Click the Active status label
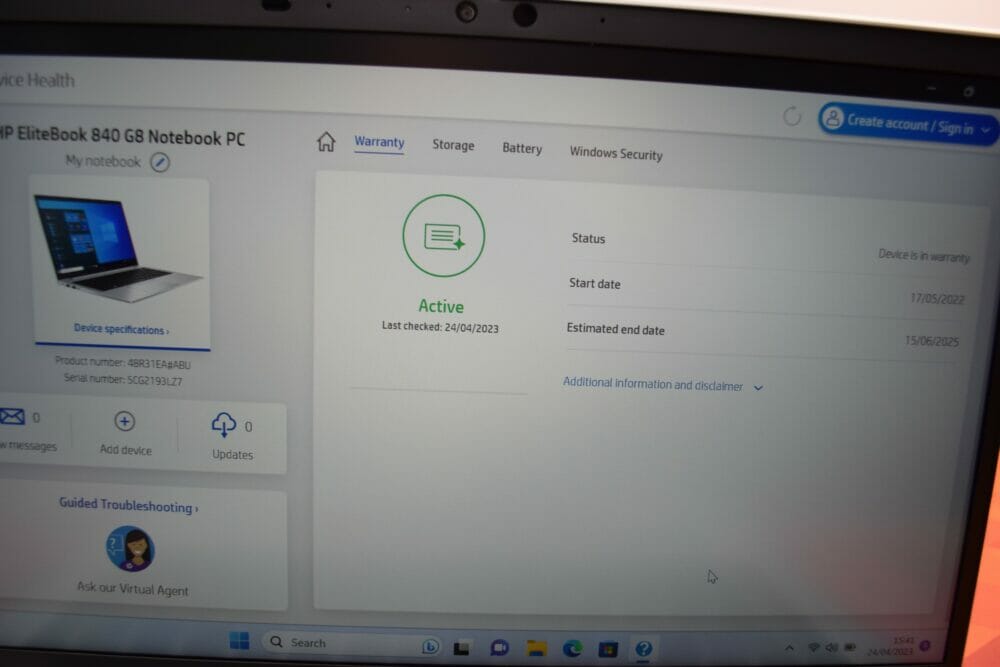This screenshot has width=1000, height=667. point(441,307)
